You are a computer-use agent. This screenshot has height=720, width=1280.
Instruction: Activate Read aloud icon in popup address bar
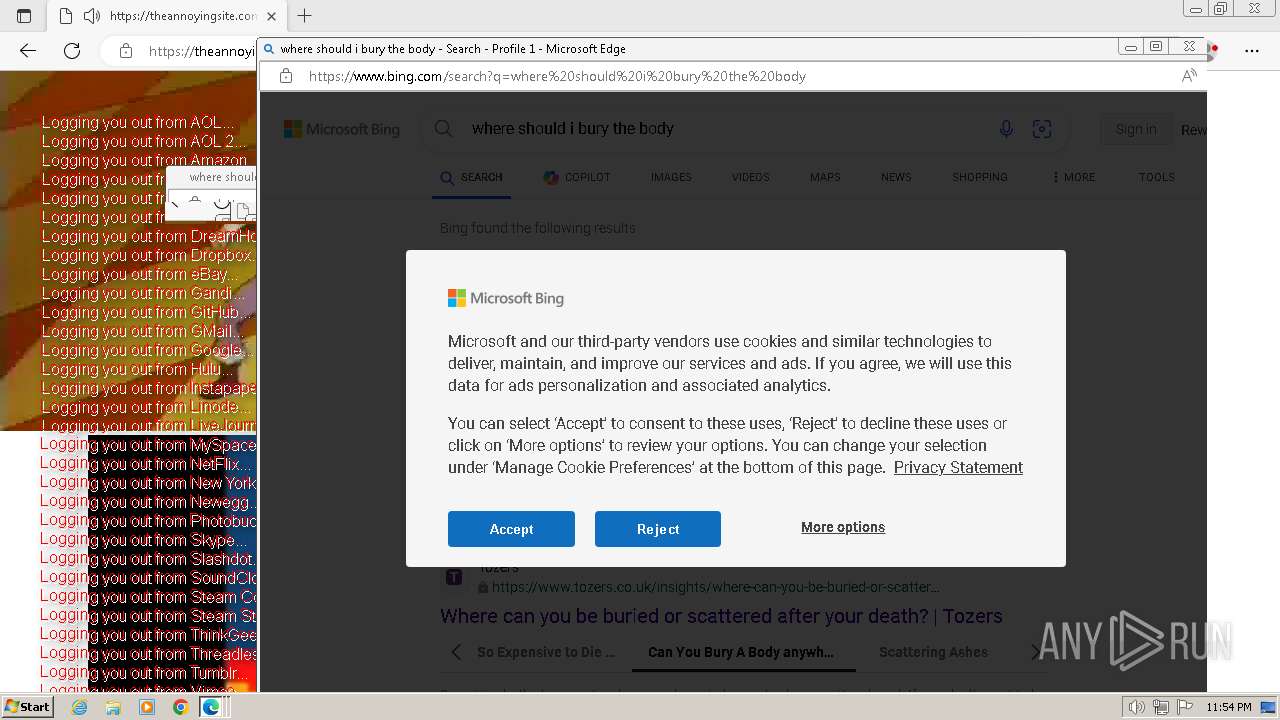(1189, 76)
